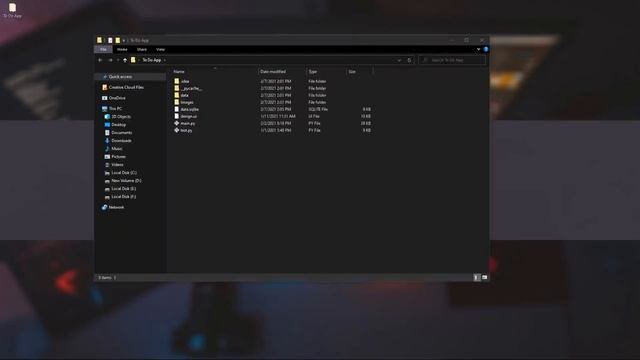
Task: Select the main.py Python file icon
Action: coord(177,123)
